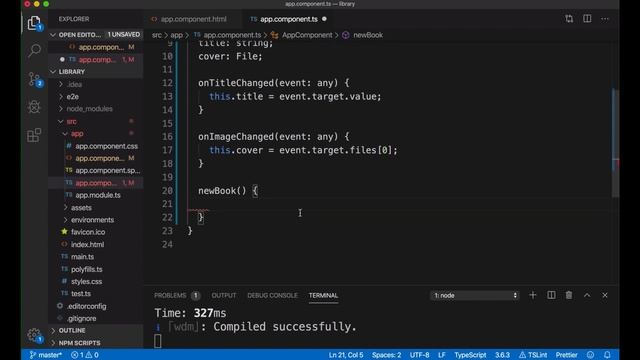Open the editor More Actions ellipsis

(x=605, y=19)
